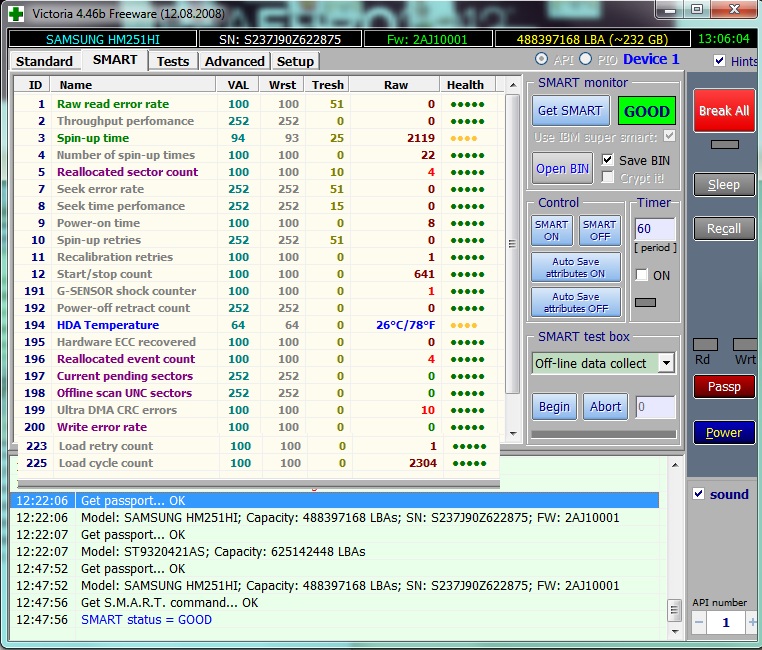Decrease the API number with minus
This screenshot has width=762, height=650.
[699, 622]
